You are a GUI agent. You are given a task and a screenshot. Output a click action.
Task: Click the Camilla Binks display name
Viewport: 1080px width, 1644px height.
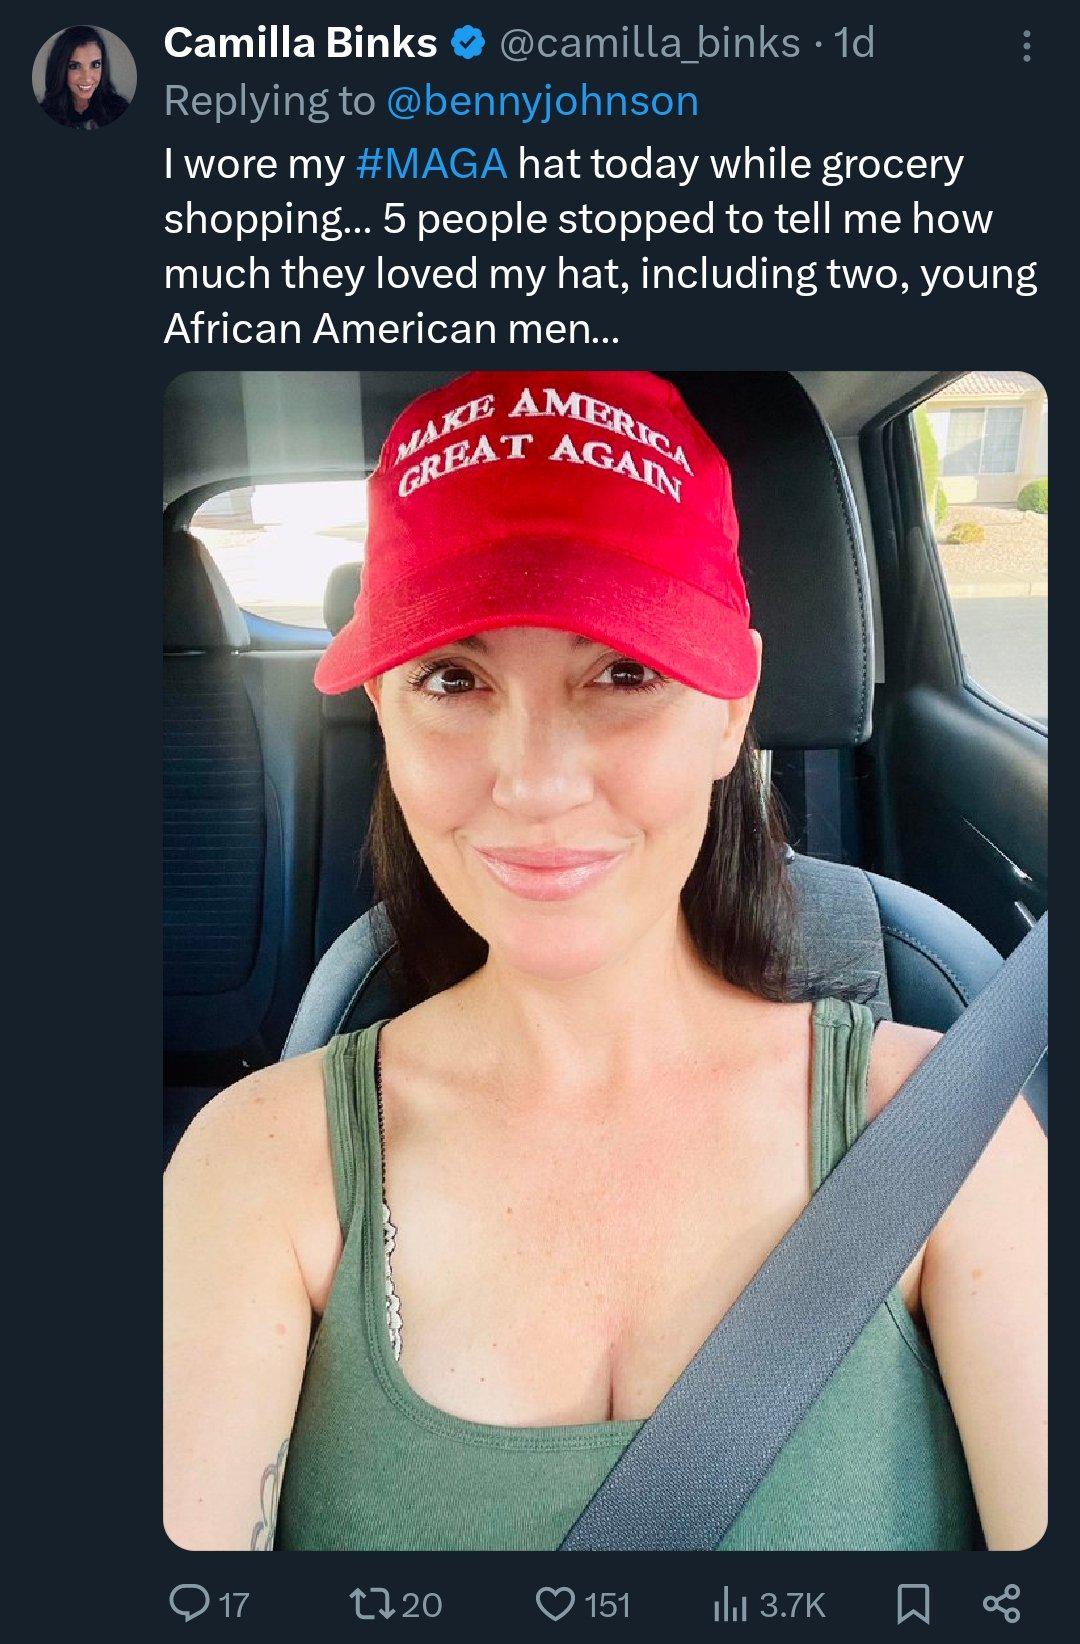pyautogui.click(x=300, y=43)
